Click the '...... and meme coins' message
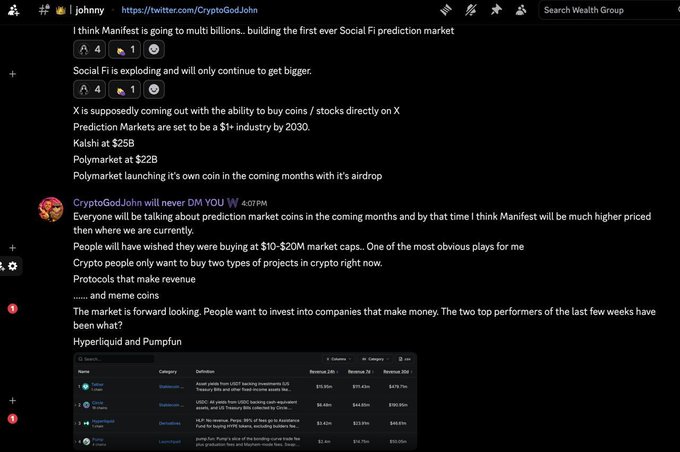 [116, 295]
